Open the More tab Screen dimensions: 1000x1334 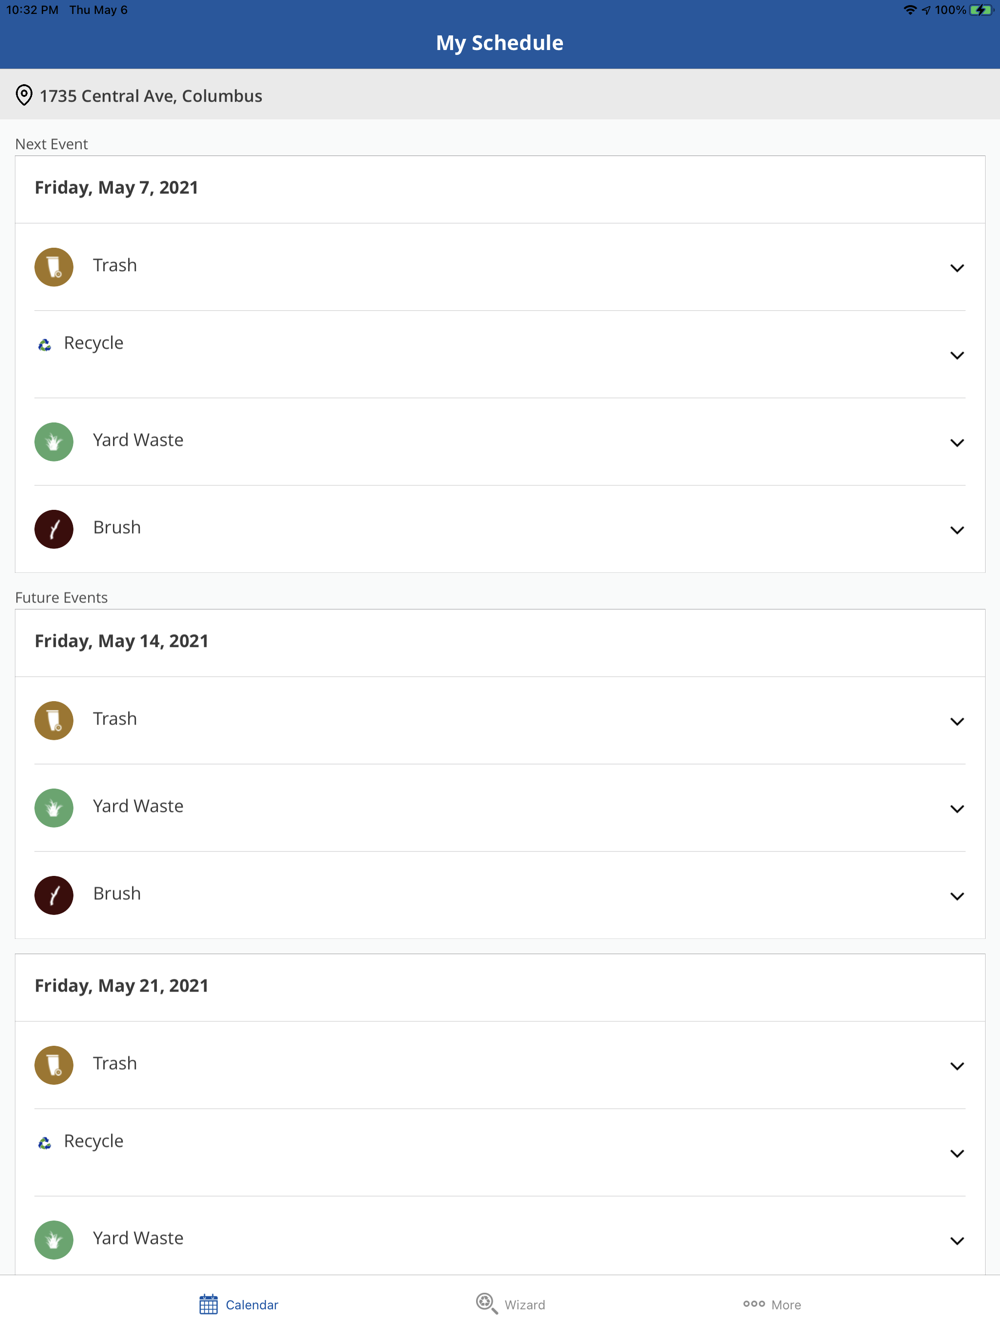[x=772, y=1304]
